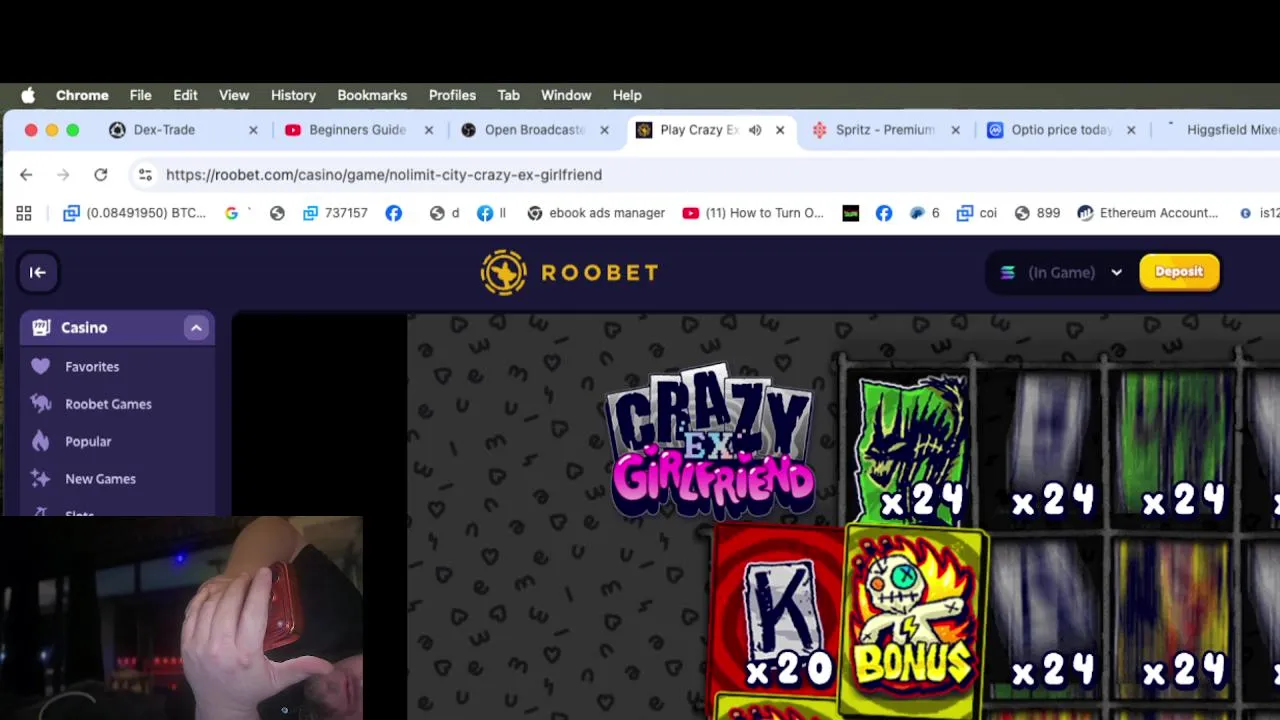This screenshot has height=720, width=1280.
Task: Go forward to next page
Action: click(x=63, y=175)
